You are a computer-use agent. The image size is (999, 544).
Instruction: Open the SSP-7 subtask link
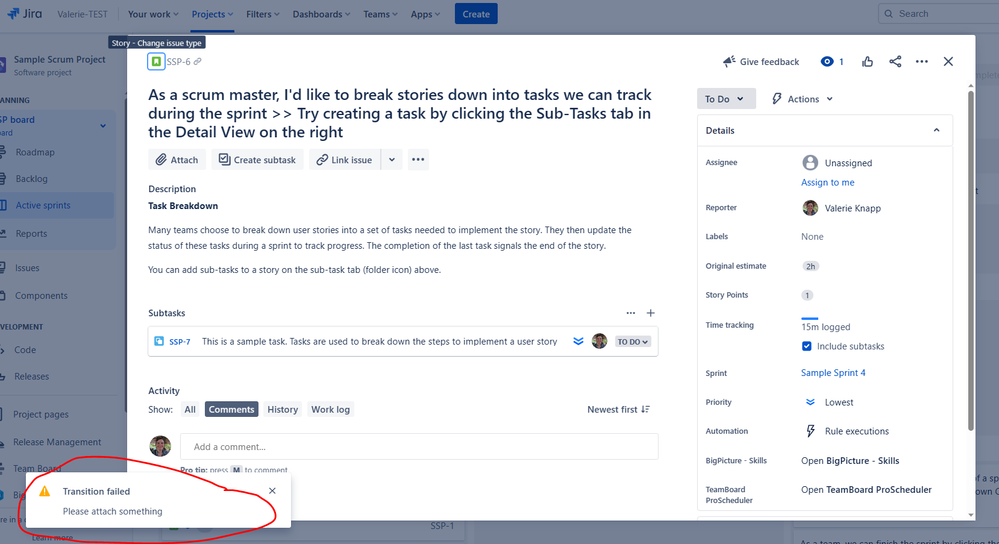coord(180,341)
